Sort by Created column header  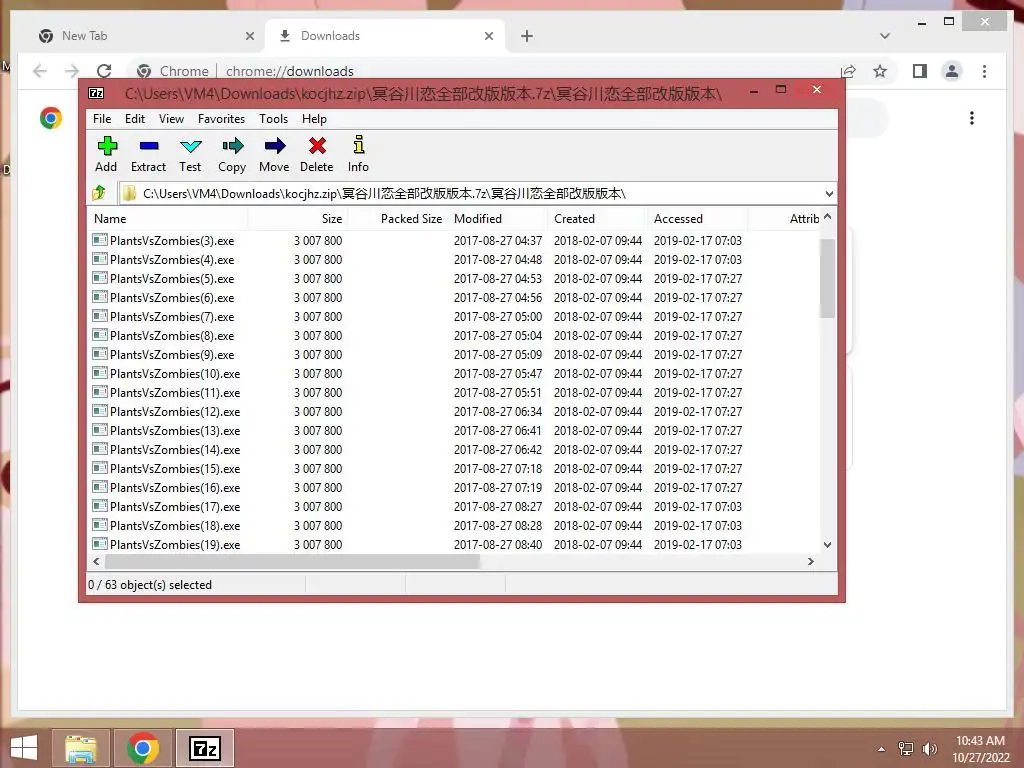pos(598,219)
